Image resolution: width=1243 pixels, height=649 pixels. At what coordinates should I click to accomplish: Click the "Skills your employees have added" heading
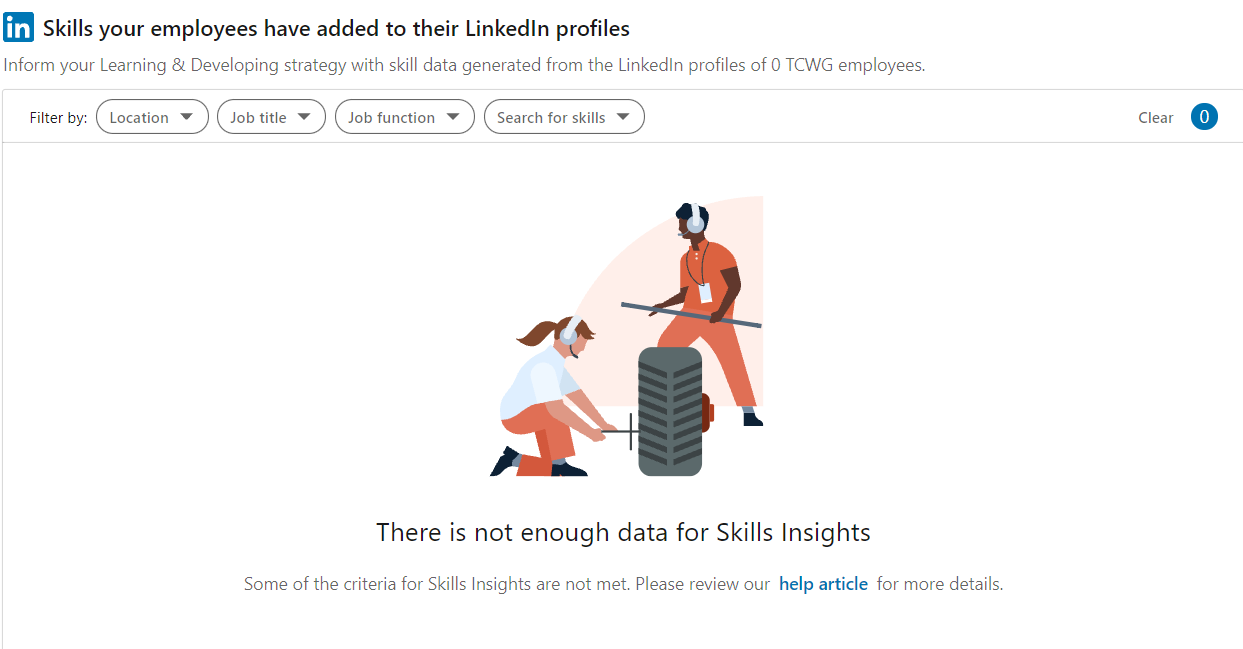pyautogui.click(x=336, y=28)
